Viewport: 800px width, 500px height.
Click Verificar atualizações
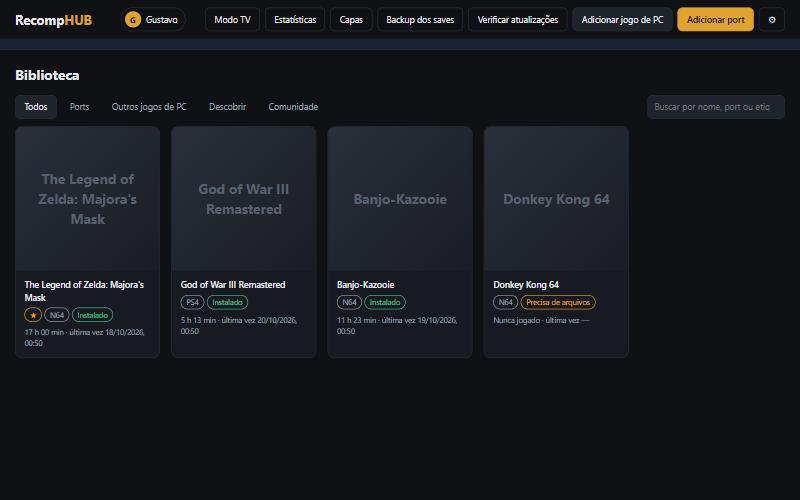[x=517, y=20]
